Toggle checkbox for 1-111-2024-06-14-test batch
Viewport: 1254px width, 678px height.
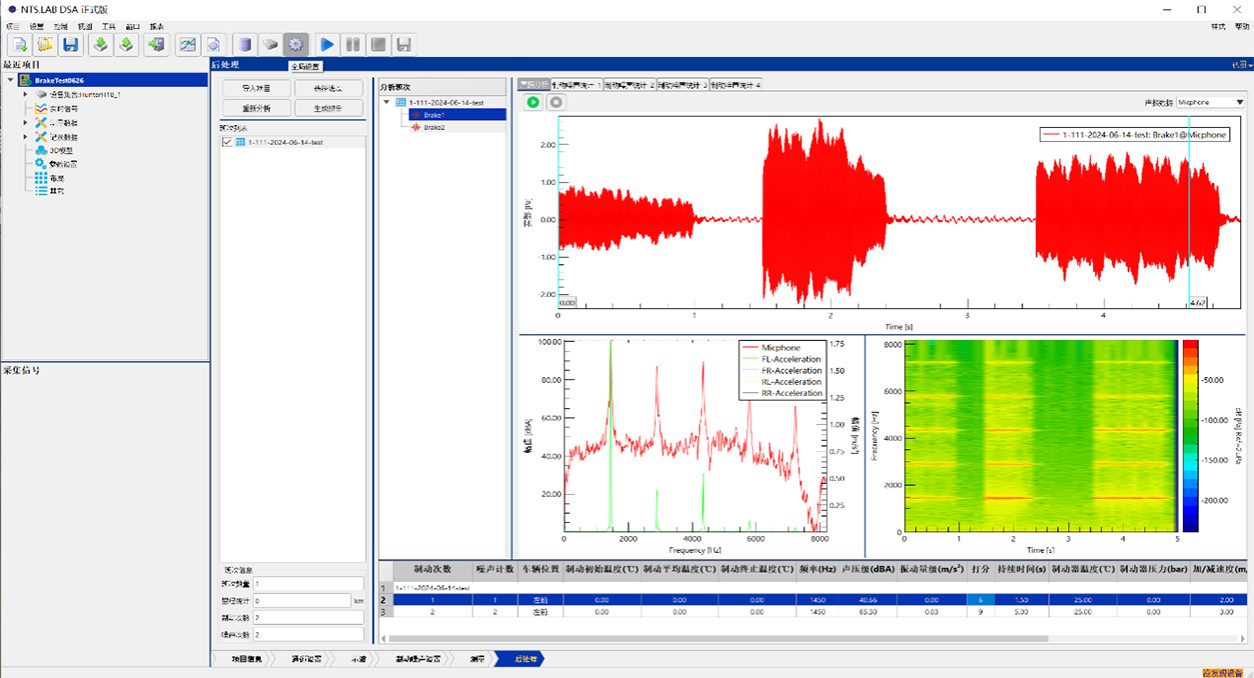pos(227,142)
